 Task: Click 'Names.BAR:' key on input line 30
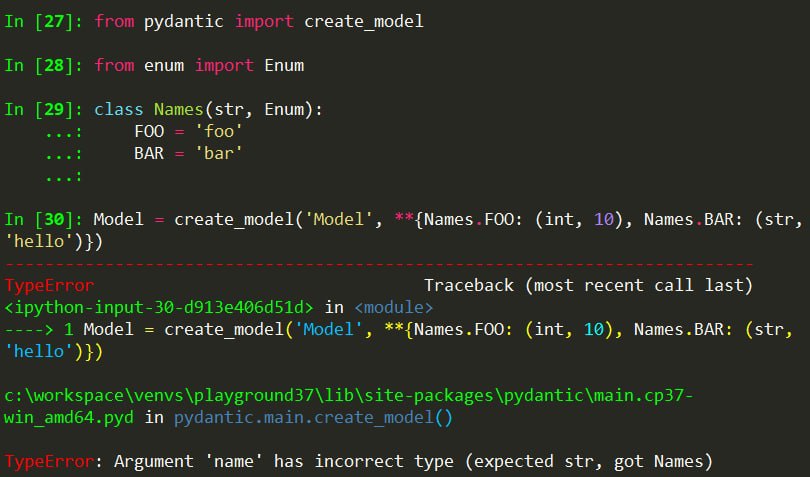coord(694,220)
